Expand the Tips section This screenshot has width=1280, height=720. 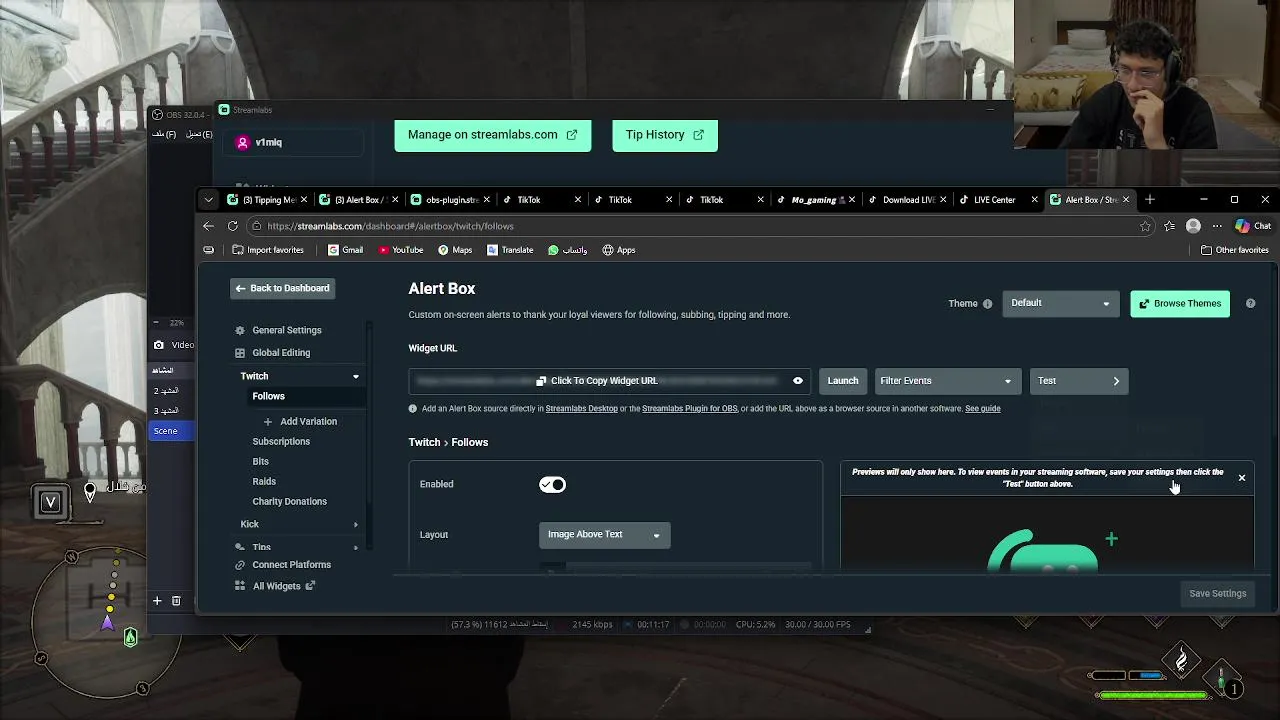356,548
